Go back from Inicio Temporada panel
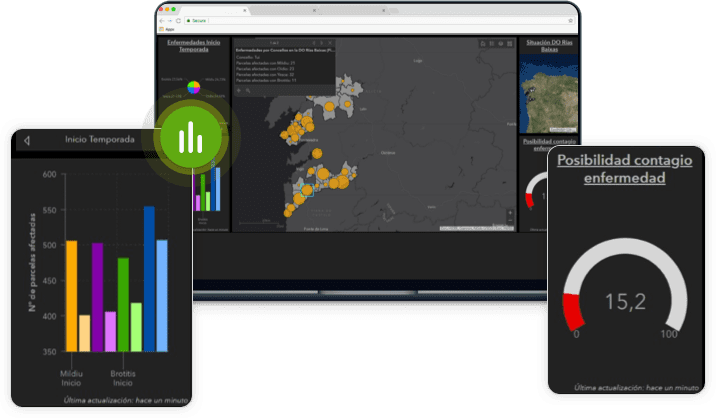The image size is (716, 418). coord(27,140)
